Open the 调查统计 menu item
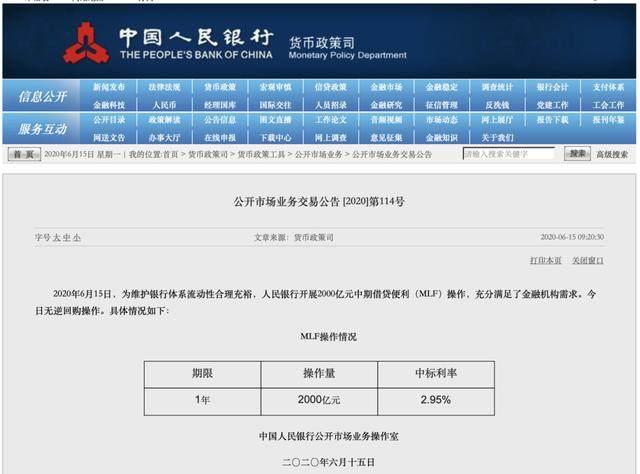Viewport: 640px width, 474px height. (x=497, y=87)
